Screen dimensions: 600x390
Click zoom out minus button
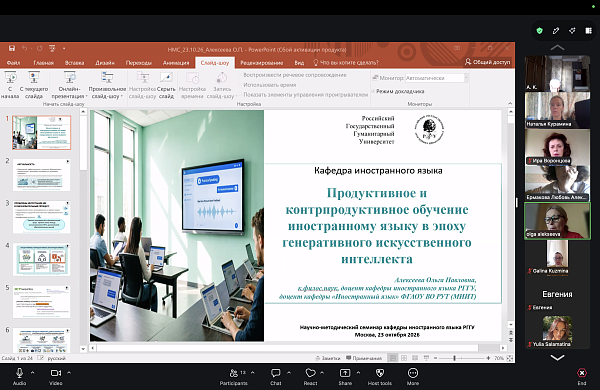click(x=435, y=358)
